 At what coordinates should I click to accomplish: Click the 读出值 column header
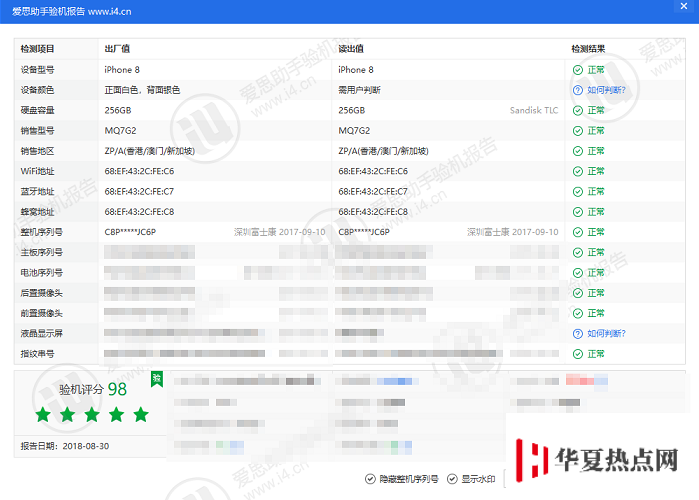pos(351,49)
